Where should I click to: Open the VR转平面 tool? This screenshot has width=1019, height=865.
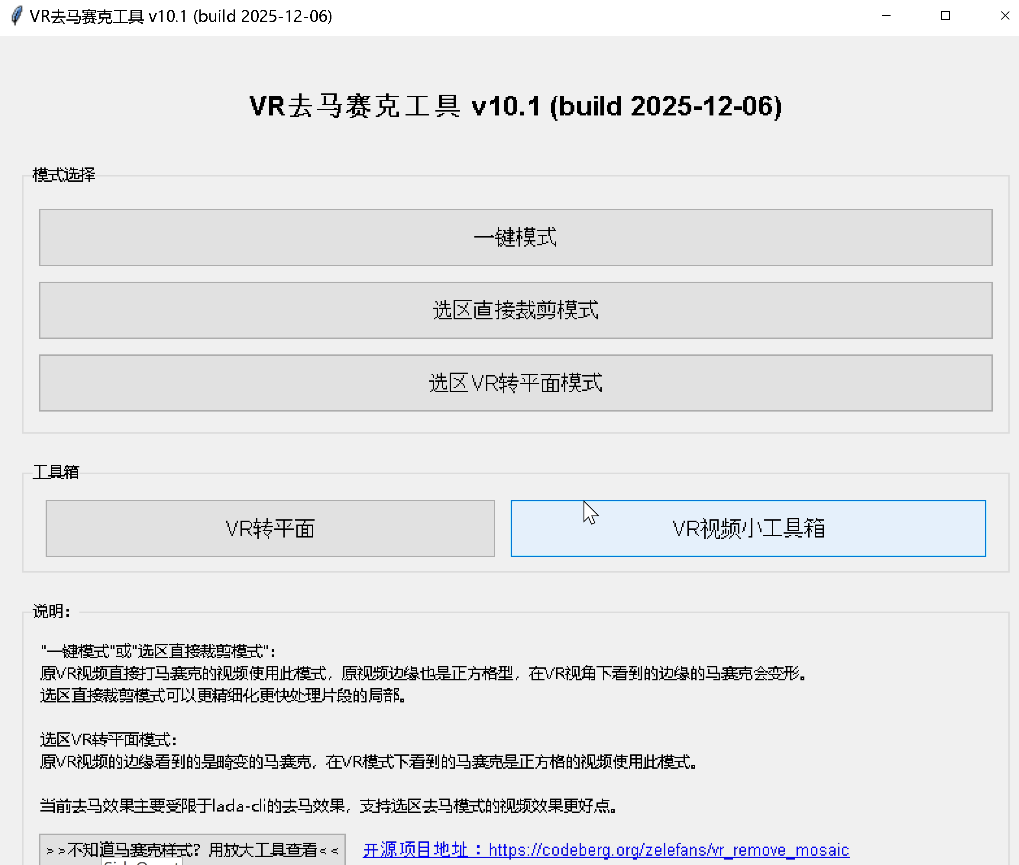tap(270, 528)
